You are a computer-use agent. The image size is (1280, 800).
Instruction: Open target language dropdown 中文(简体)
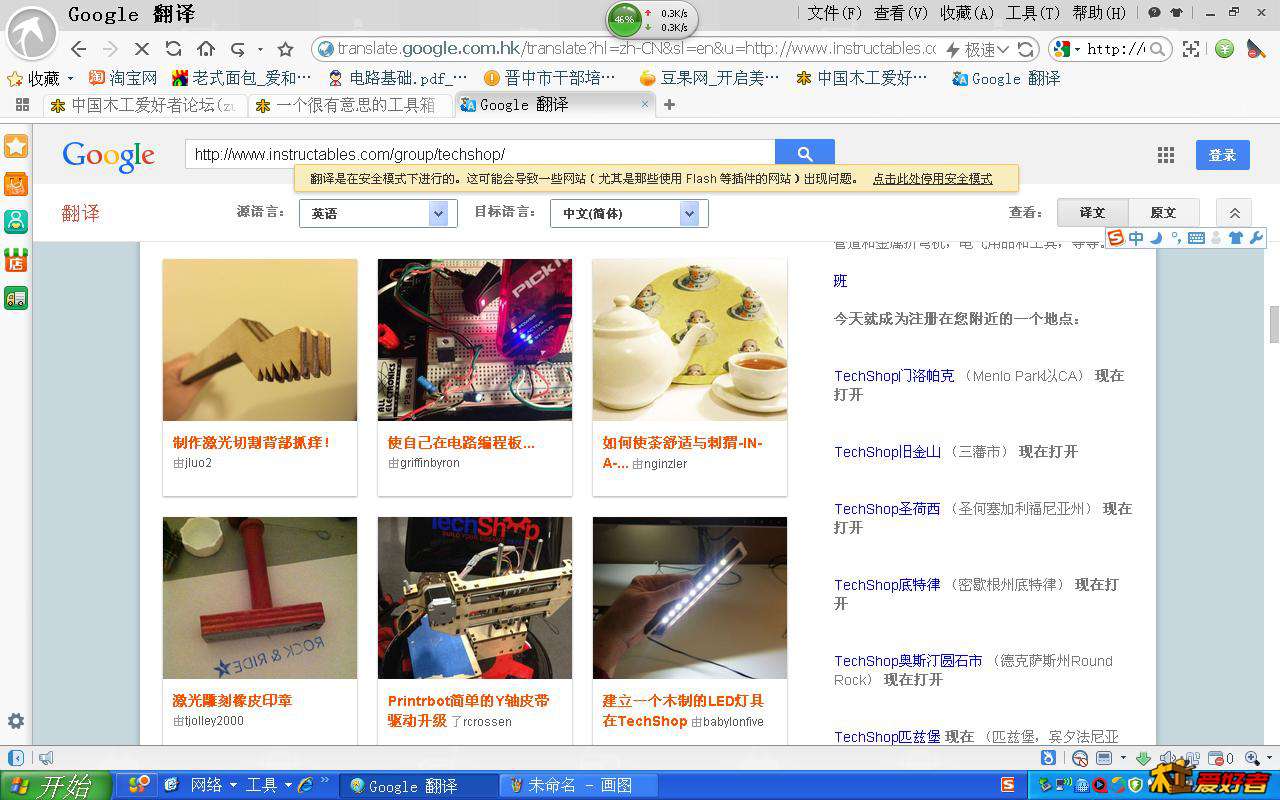(x=629, y=213)
